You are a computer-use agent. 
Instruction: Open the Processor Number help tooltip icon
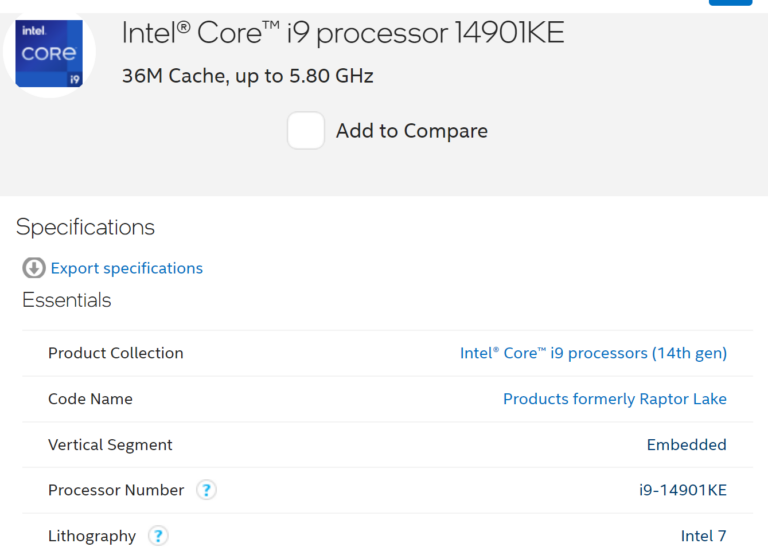pos(206,490)
